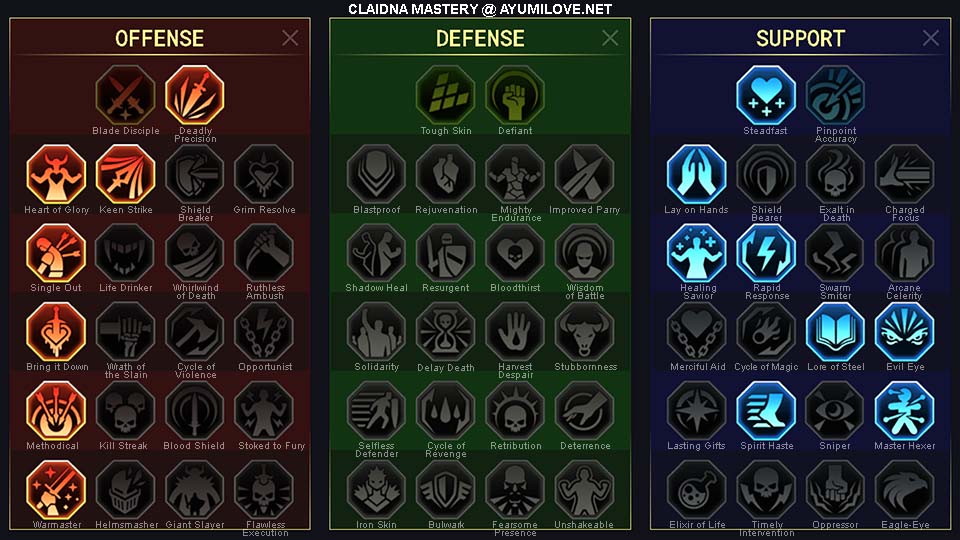Pick the Master Hexer support mastery
The image size is (960, 540).
pos(904,411)
